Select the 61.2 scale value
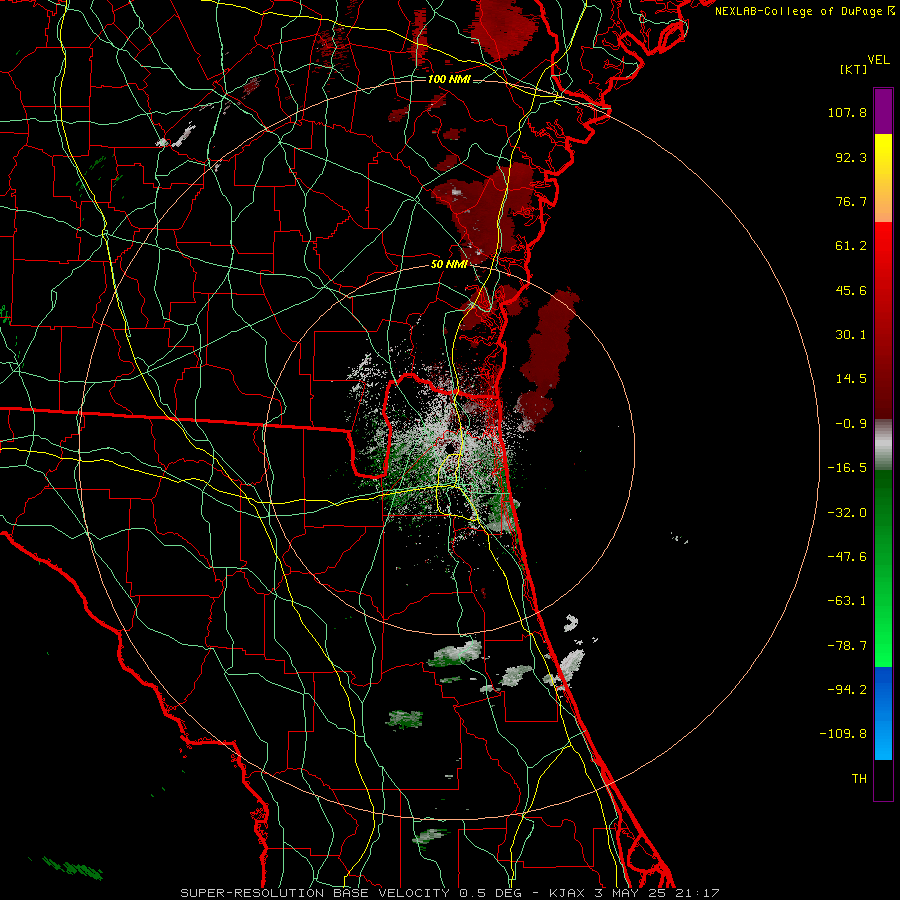Viewport: 900px width, 900px height. pyautogui.click(x=851, y=246)
